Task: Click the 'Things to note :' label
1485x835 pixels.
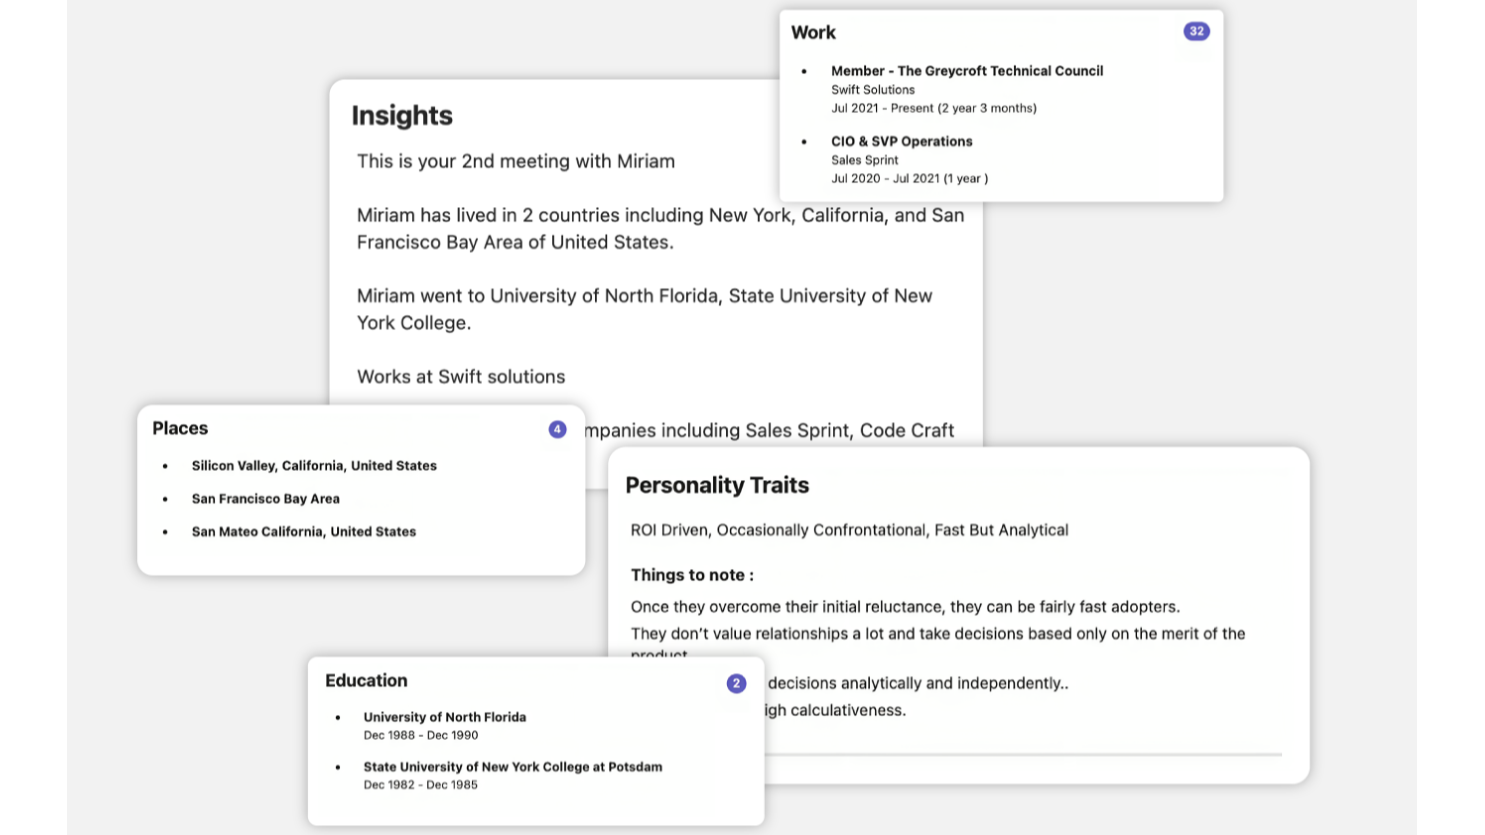Action: [x=692, y=575]
